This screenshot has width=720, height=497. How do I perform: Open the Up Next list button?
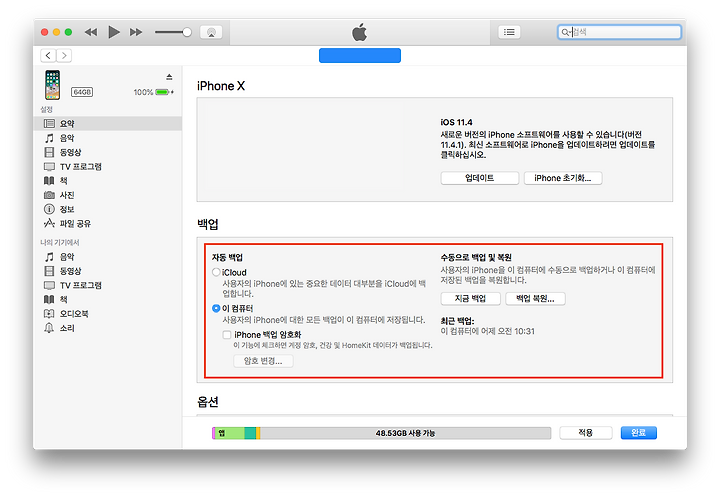[x=509, y=32]
